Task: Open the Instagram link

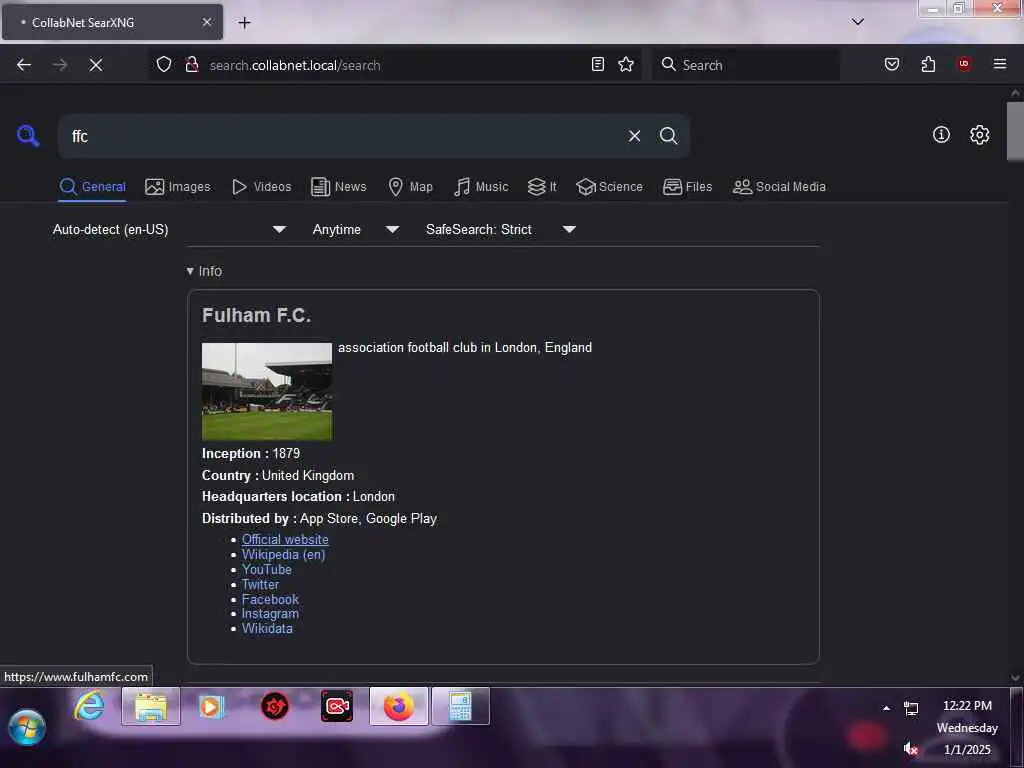Action: (x=270, y=614)
